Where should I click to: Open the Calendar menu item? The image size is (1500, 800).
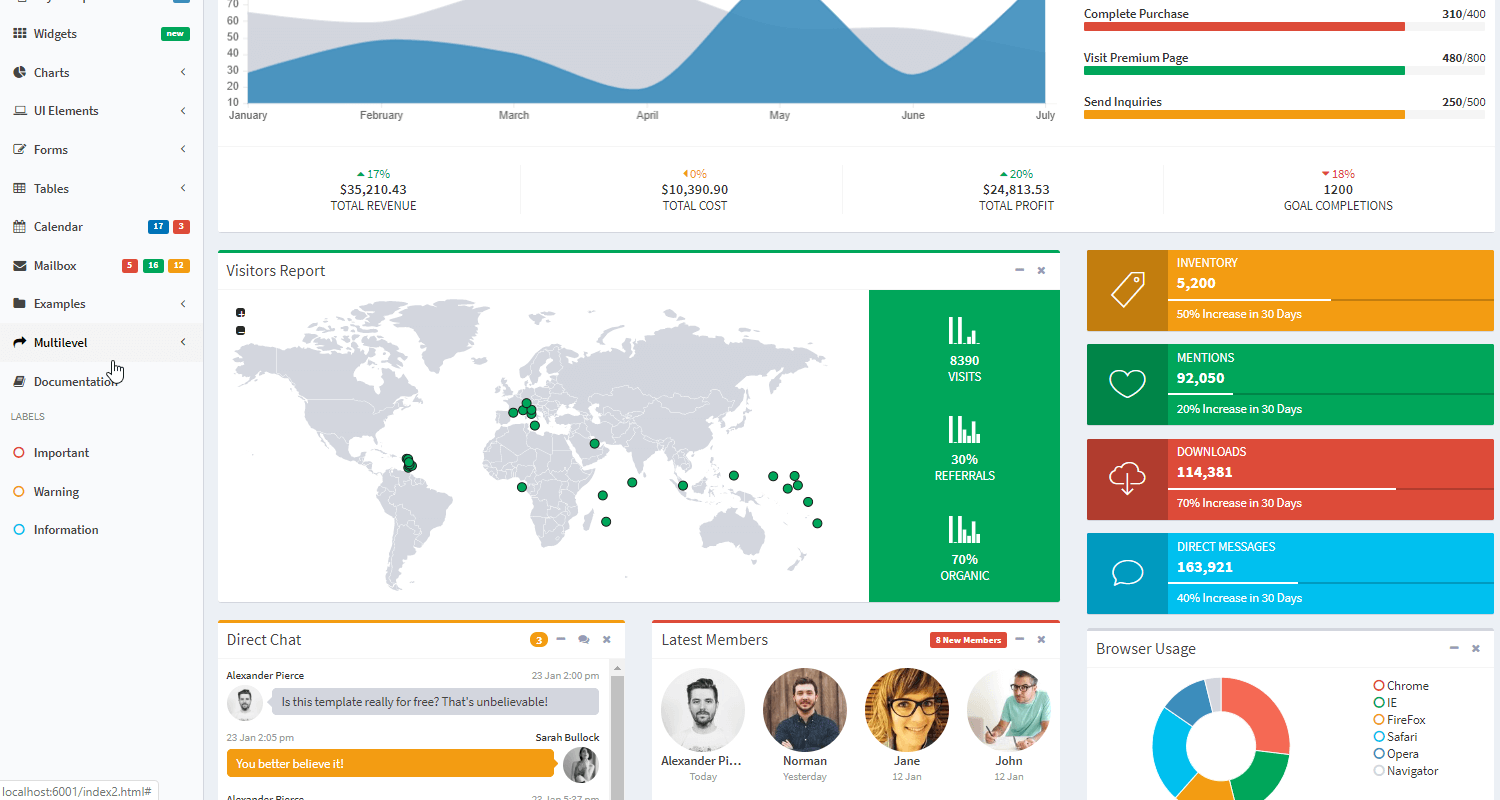(101, 227)
